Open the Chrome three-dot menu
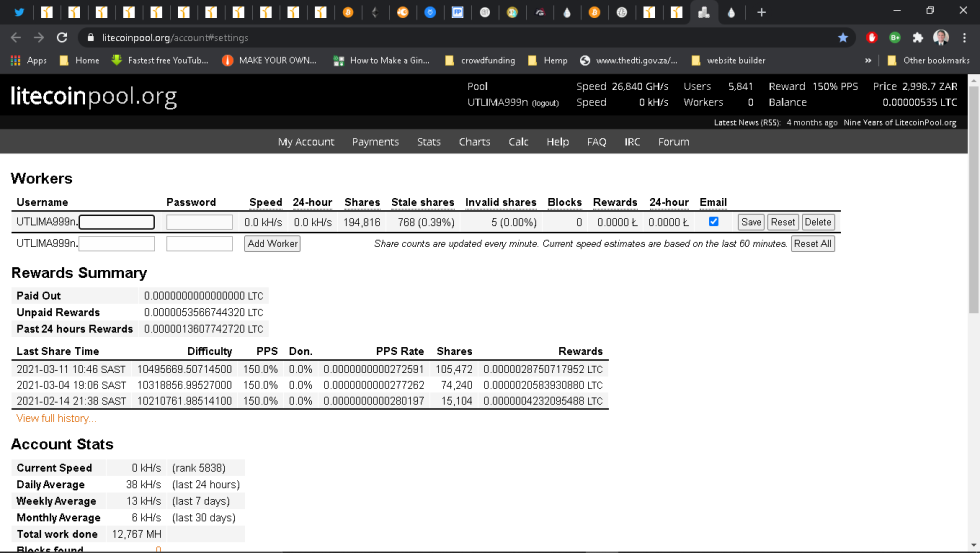The image size is (980, 553). coord(965,37)
